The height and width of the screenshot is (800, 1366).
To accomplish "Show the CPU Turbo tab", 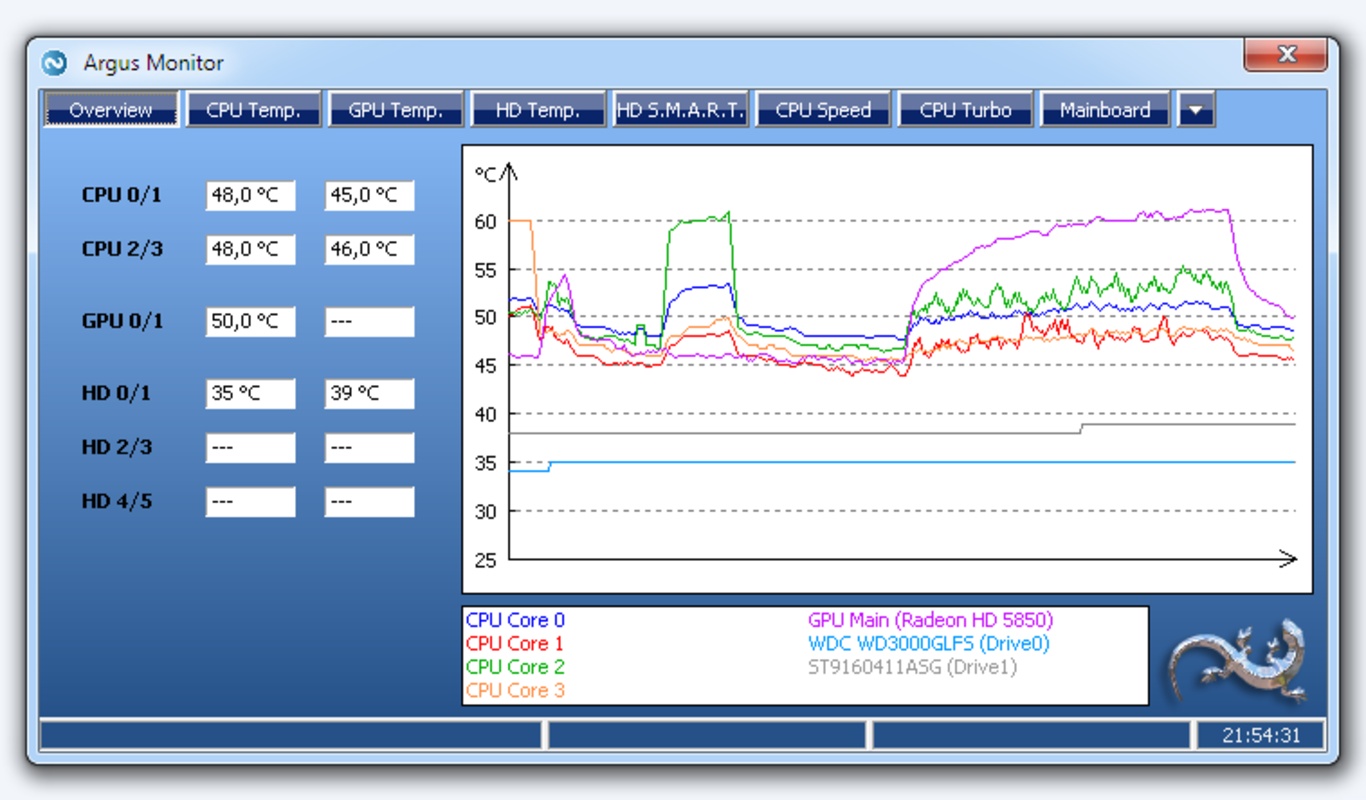I will [x=965, y=110].
